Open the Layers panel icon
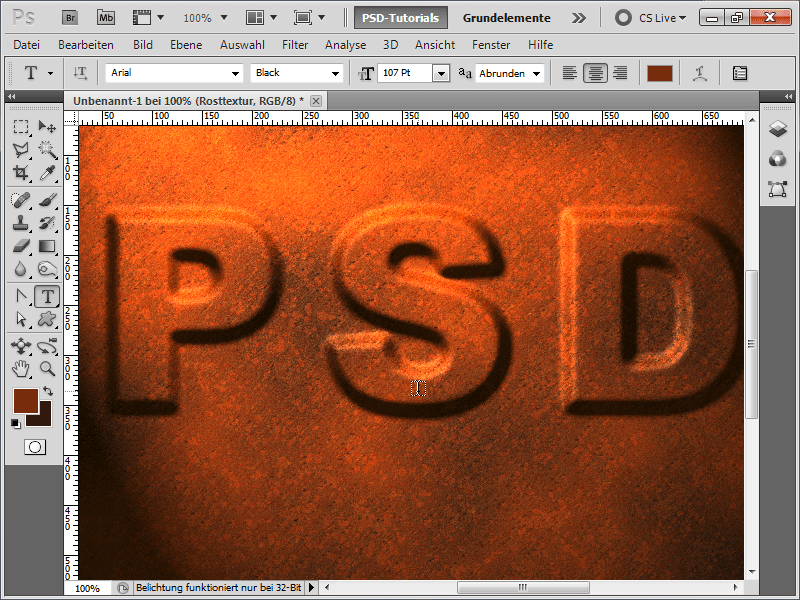800x600 pixels. coord(778,129)
